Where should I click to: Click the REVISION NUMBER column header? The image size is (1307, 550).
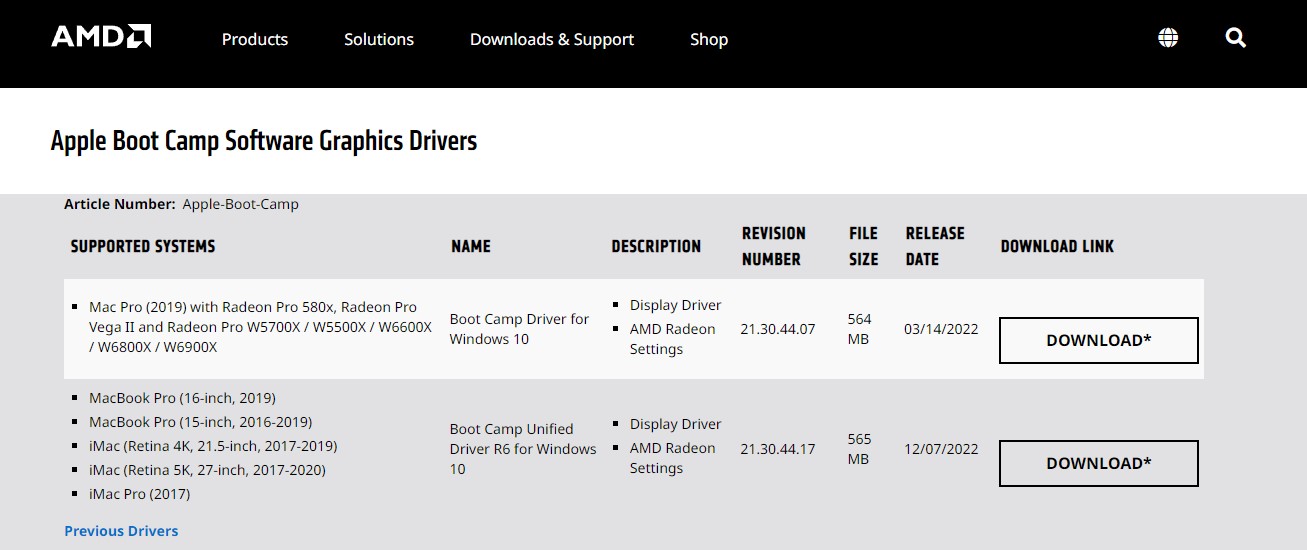pos(773,246)
